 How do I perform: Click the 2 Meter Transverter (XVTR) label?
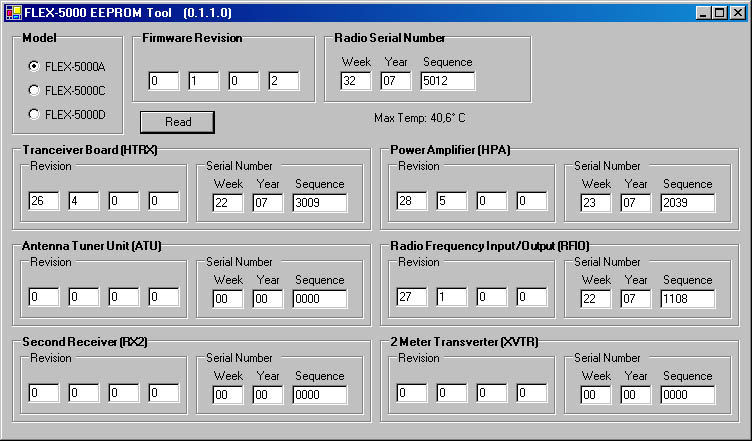(x=464, y=342)
